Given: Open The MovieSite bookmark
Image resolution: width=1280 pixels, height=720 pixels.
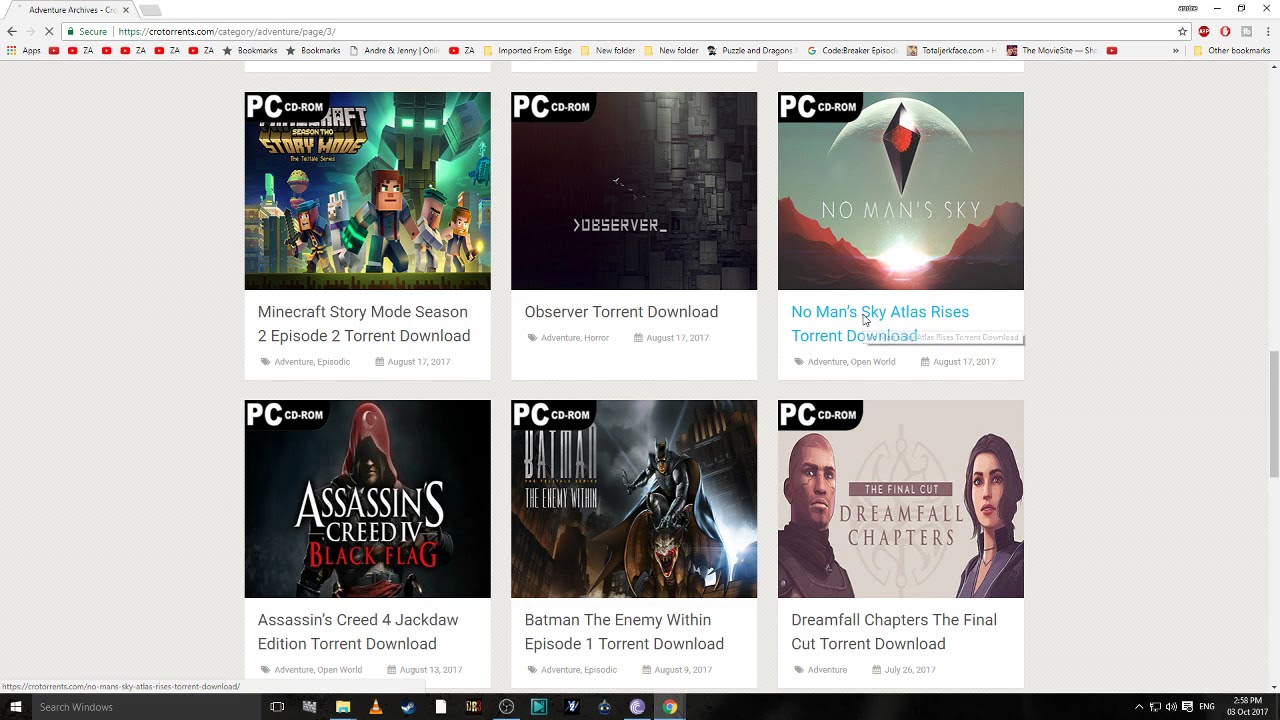Looking at the screenshot, I should click(x=1052, y=50).
